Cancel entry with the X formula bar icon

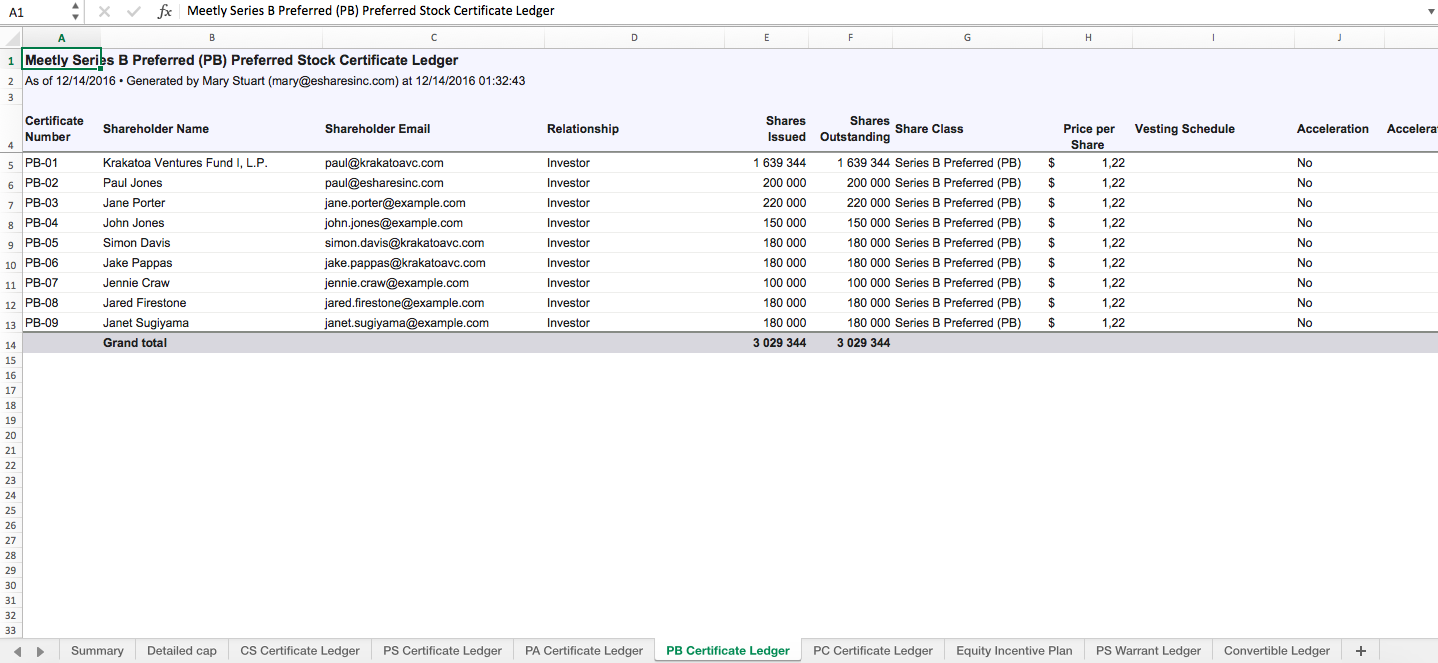[x=104, y=12]
